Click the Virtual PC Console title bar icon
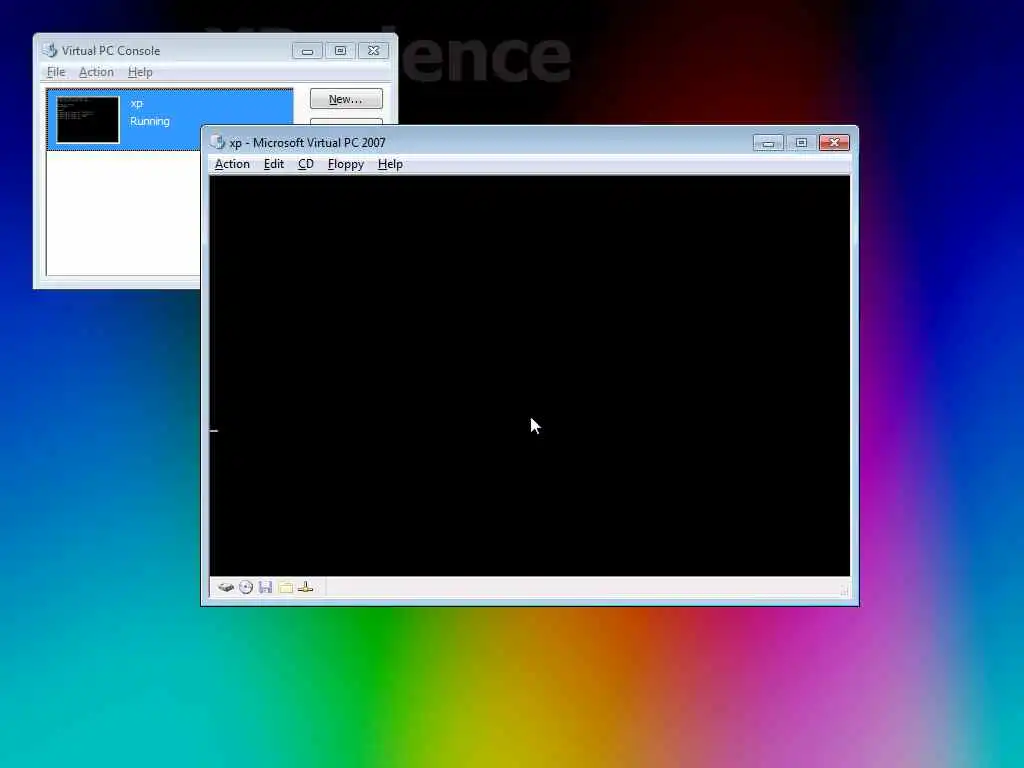Viewport: 1024px width, 768px height. pyautogui.click(x=50, y=50)
